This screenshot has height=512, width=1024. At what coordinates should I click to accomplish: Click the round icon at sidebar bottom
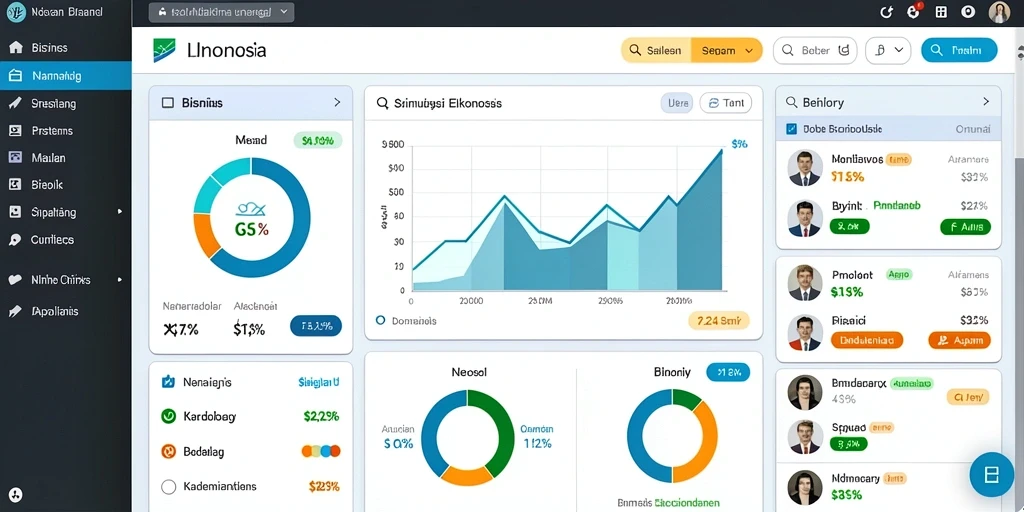point(17,494)
